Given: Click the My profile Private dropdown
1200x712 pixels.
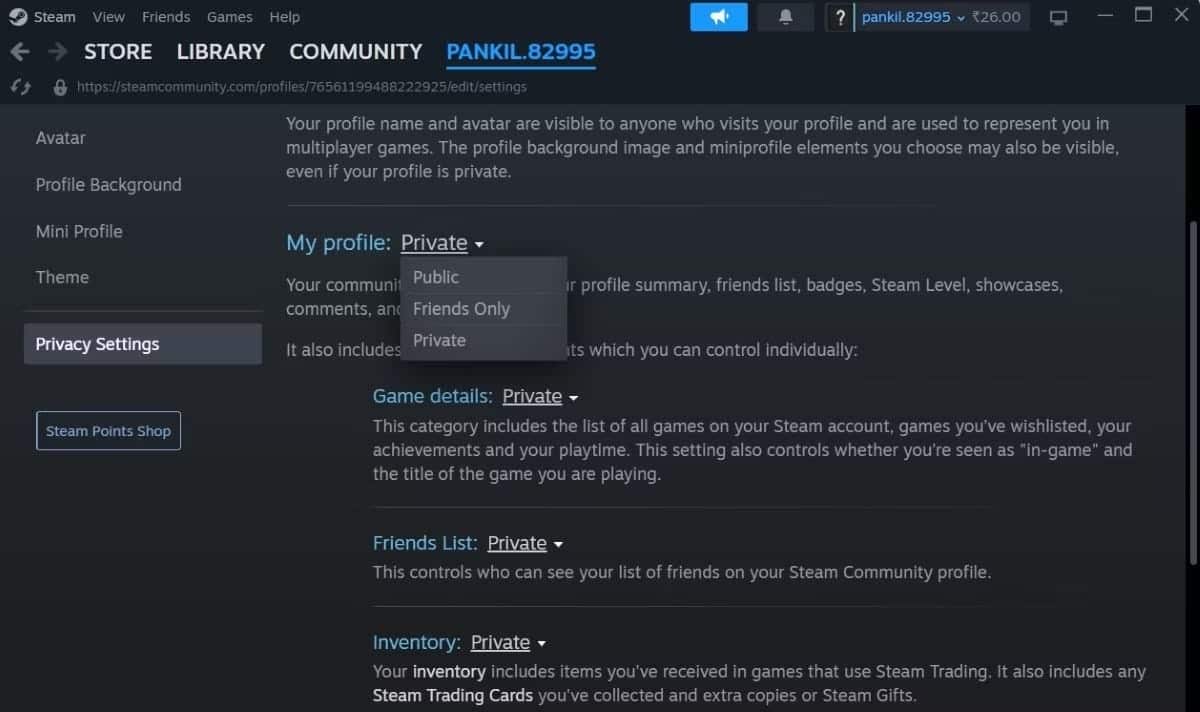Looking at the screenshot, I should [x=442, y=243].
